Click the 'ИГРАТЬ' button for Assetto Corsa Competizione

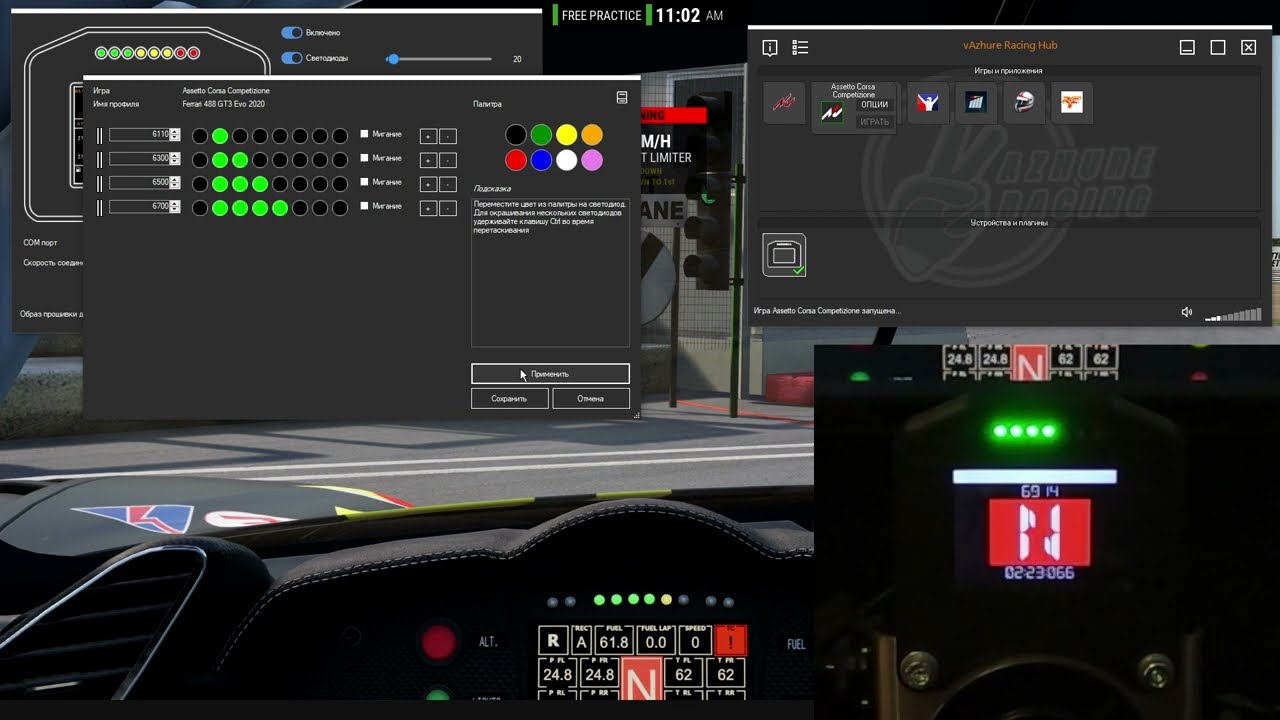pos(874,122)
